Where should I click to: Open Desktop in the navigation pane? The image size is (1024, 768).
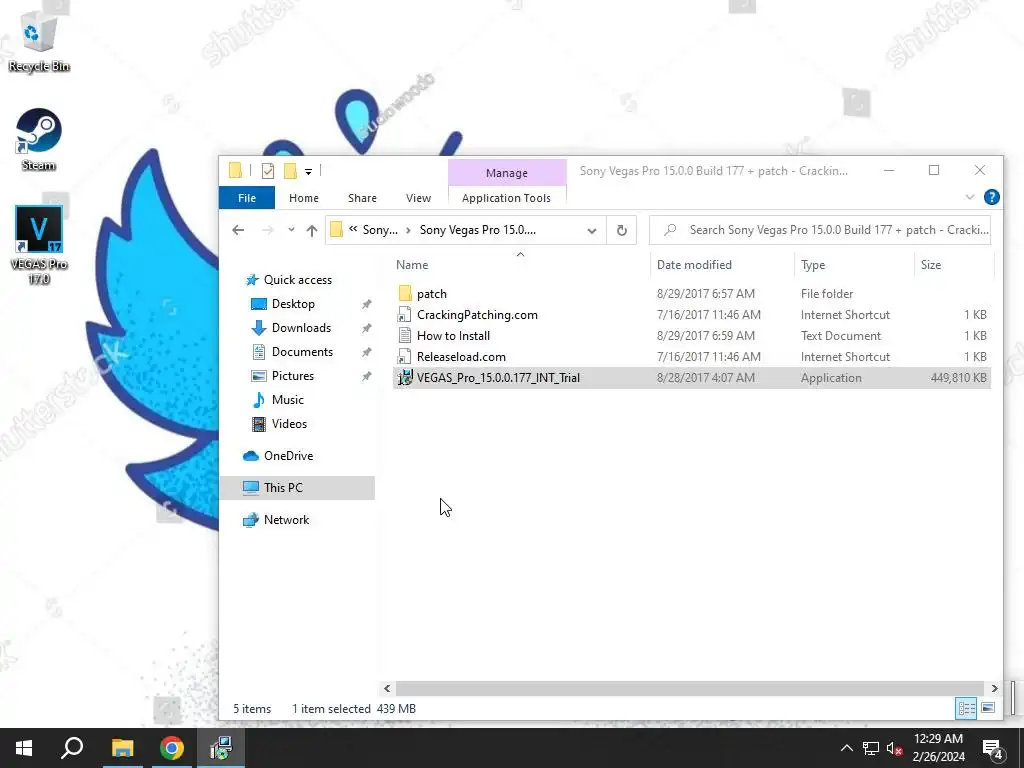(293, 304)
